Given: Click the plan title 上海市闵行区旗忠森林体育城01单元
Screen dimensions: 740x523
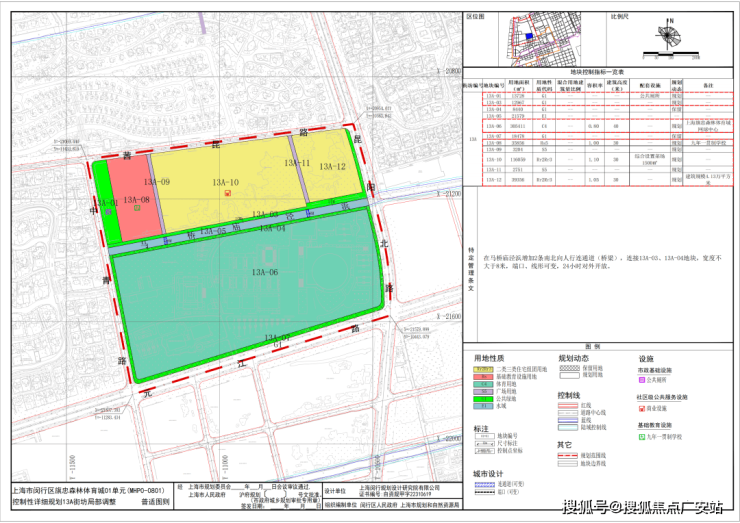Looking at the screenshot, I should [89, 491].
